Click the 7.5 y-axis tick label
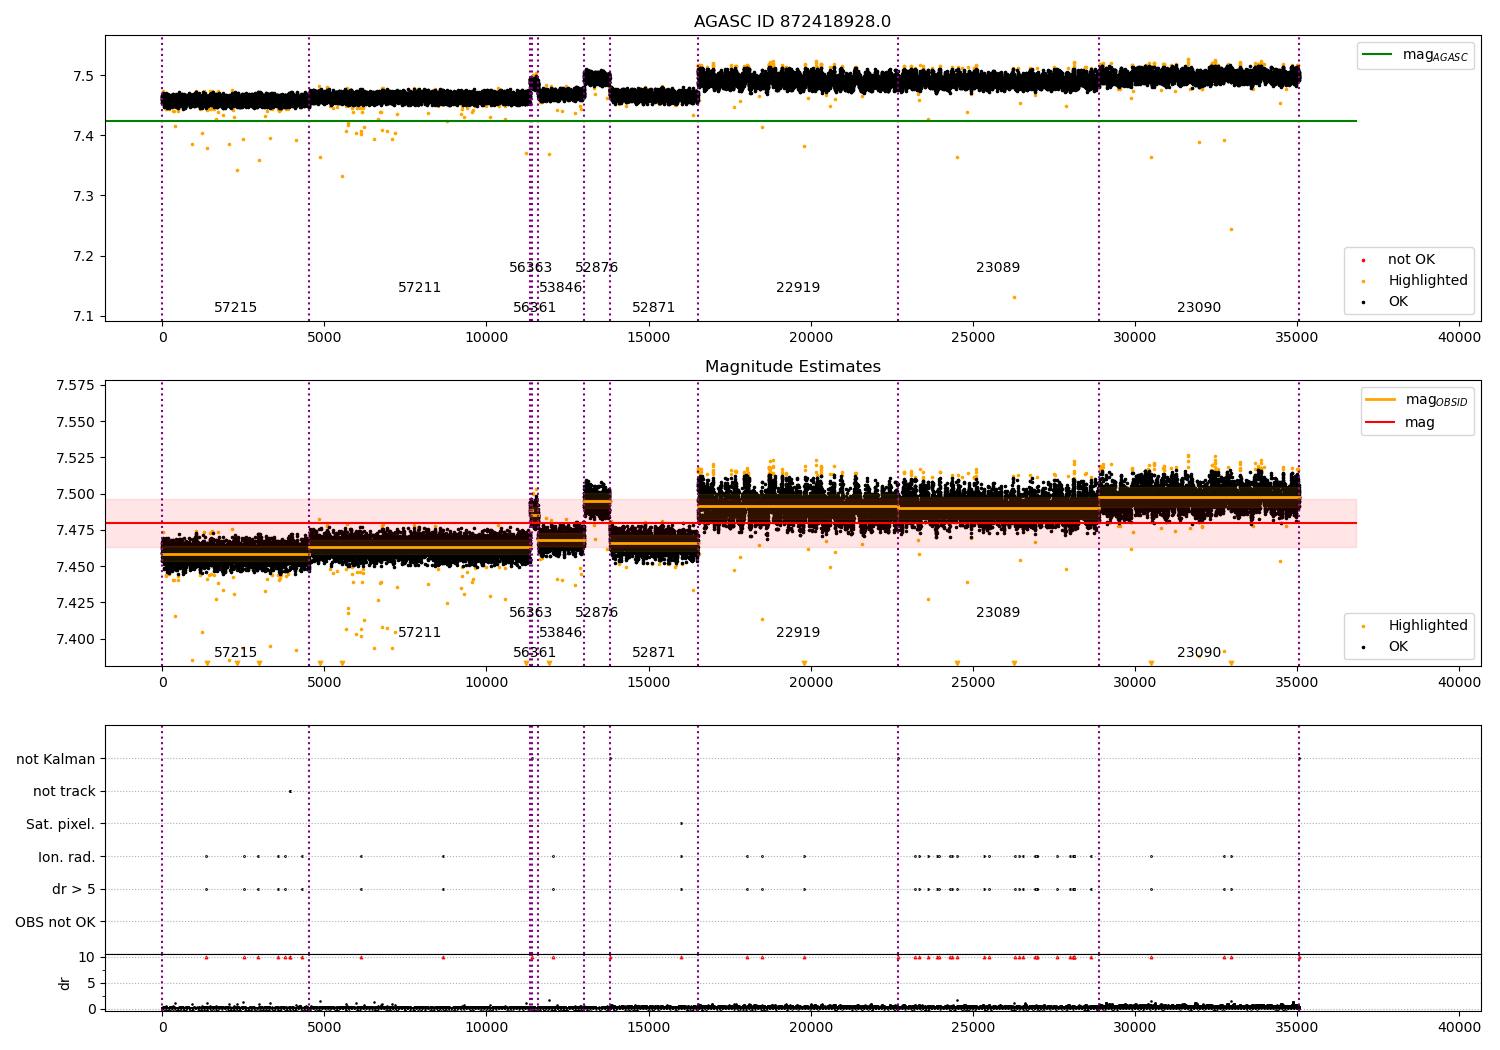This screenshot has height=1050, width=1500. point(84,76)
